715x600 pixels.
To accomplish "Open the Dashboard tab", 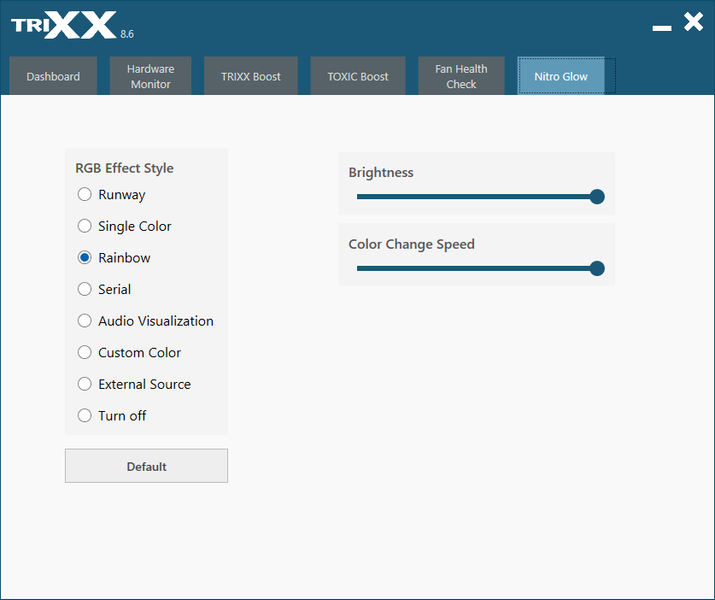I will 53,76.
